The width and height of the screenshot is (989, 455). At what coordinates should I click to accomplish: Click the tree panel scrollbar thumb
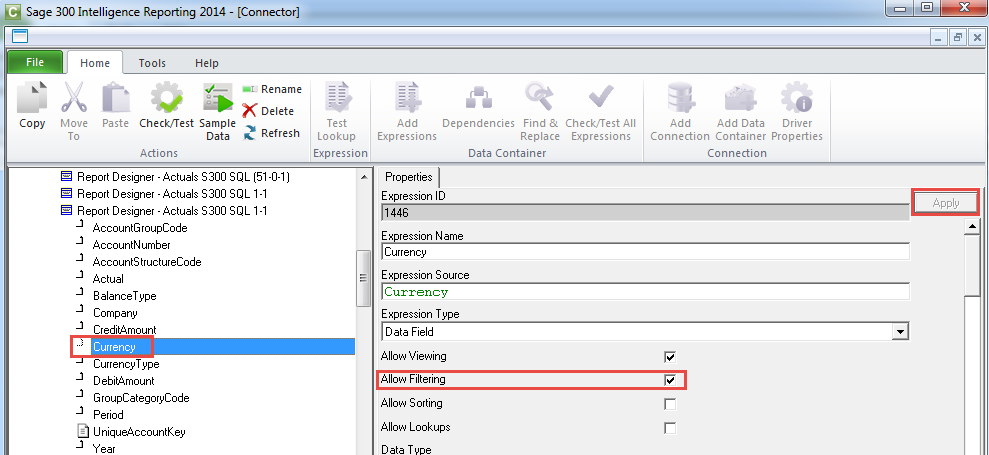click(x=364, y=278)
